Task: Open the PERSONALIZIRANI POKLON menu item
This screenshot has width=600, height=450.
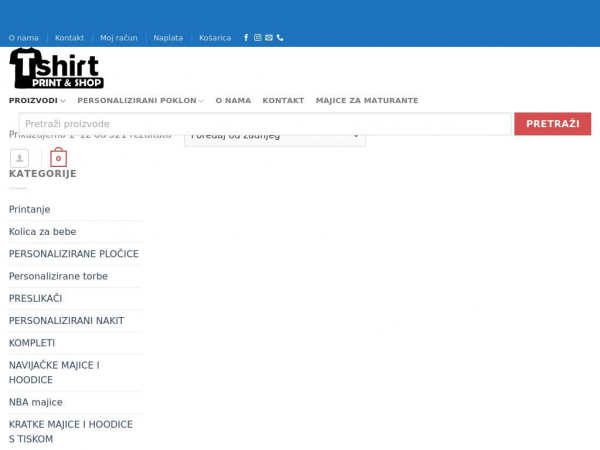Action: click(x=137, y=100)
